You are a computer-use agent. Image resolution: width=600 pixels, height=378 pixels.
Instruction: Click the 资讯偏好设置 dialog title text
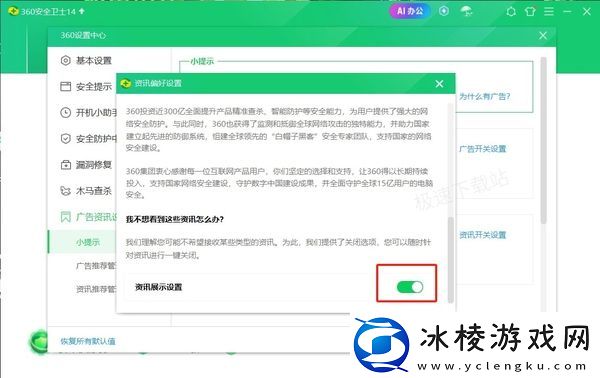point(158,83)
